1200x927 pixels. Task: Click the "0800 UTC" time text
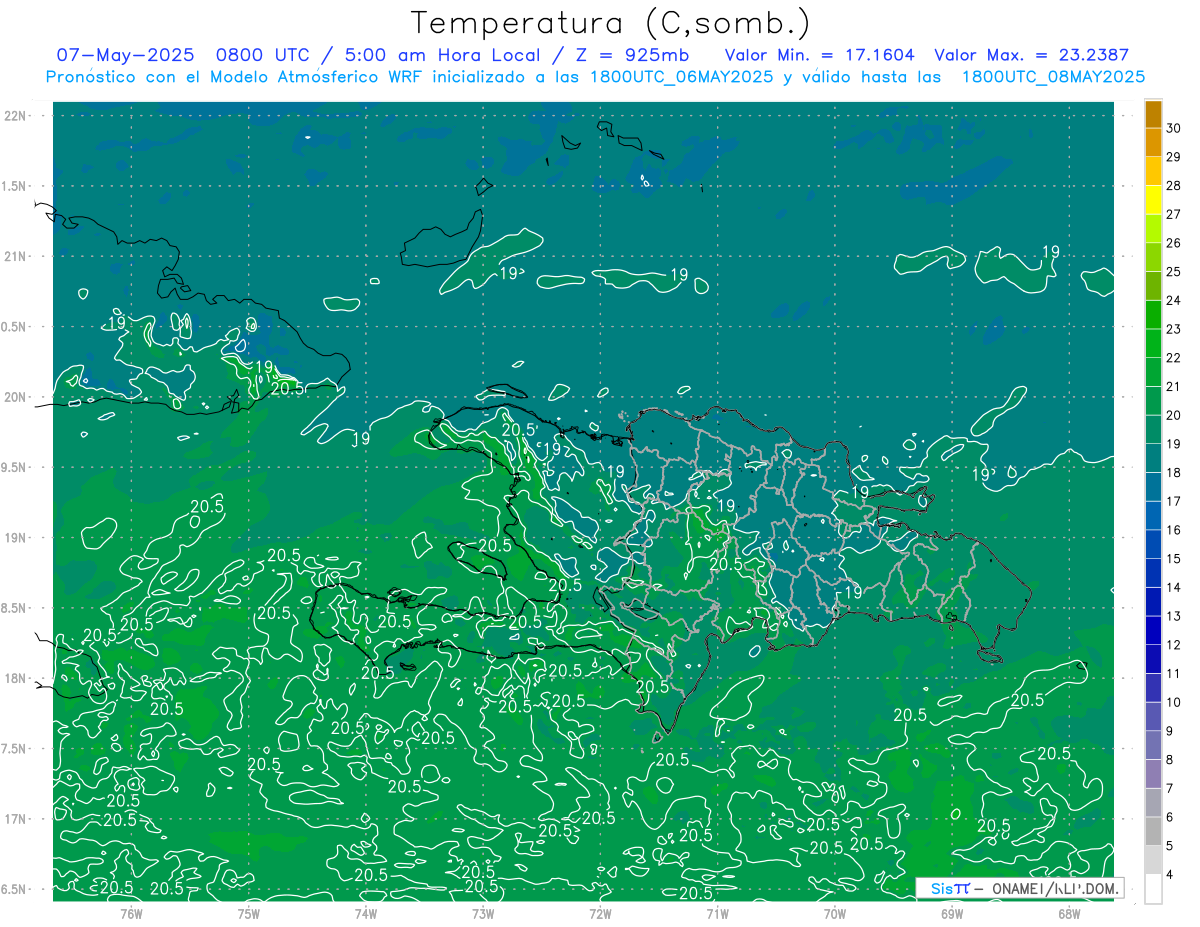tap(265, 55)
